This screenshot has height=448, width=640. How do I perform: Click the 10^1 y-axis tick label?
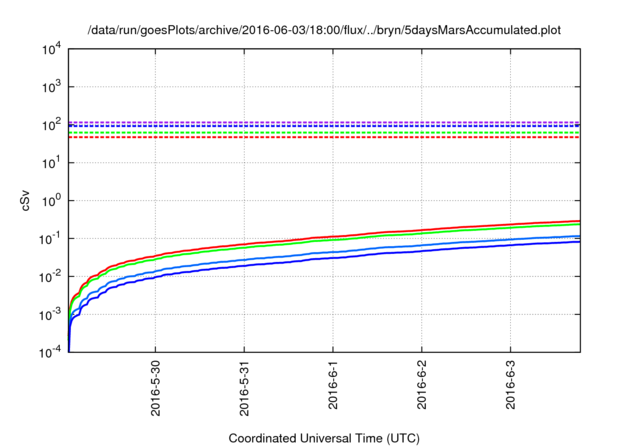49,163
